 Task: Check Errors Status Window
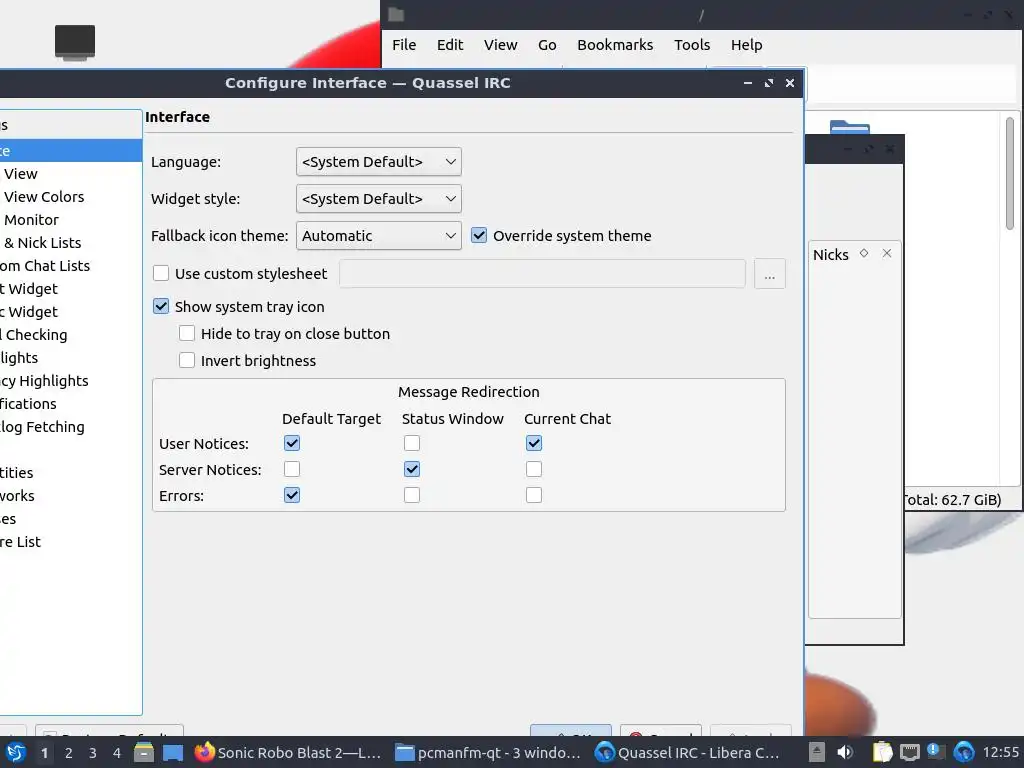point(411,495)
